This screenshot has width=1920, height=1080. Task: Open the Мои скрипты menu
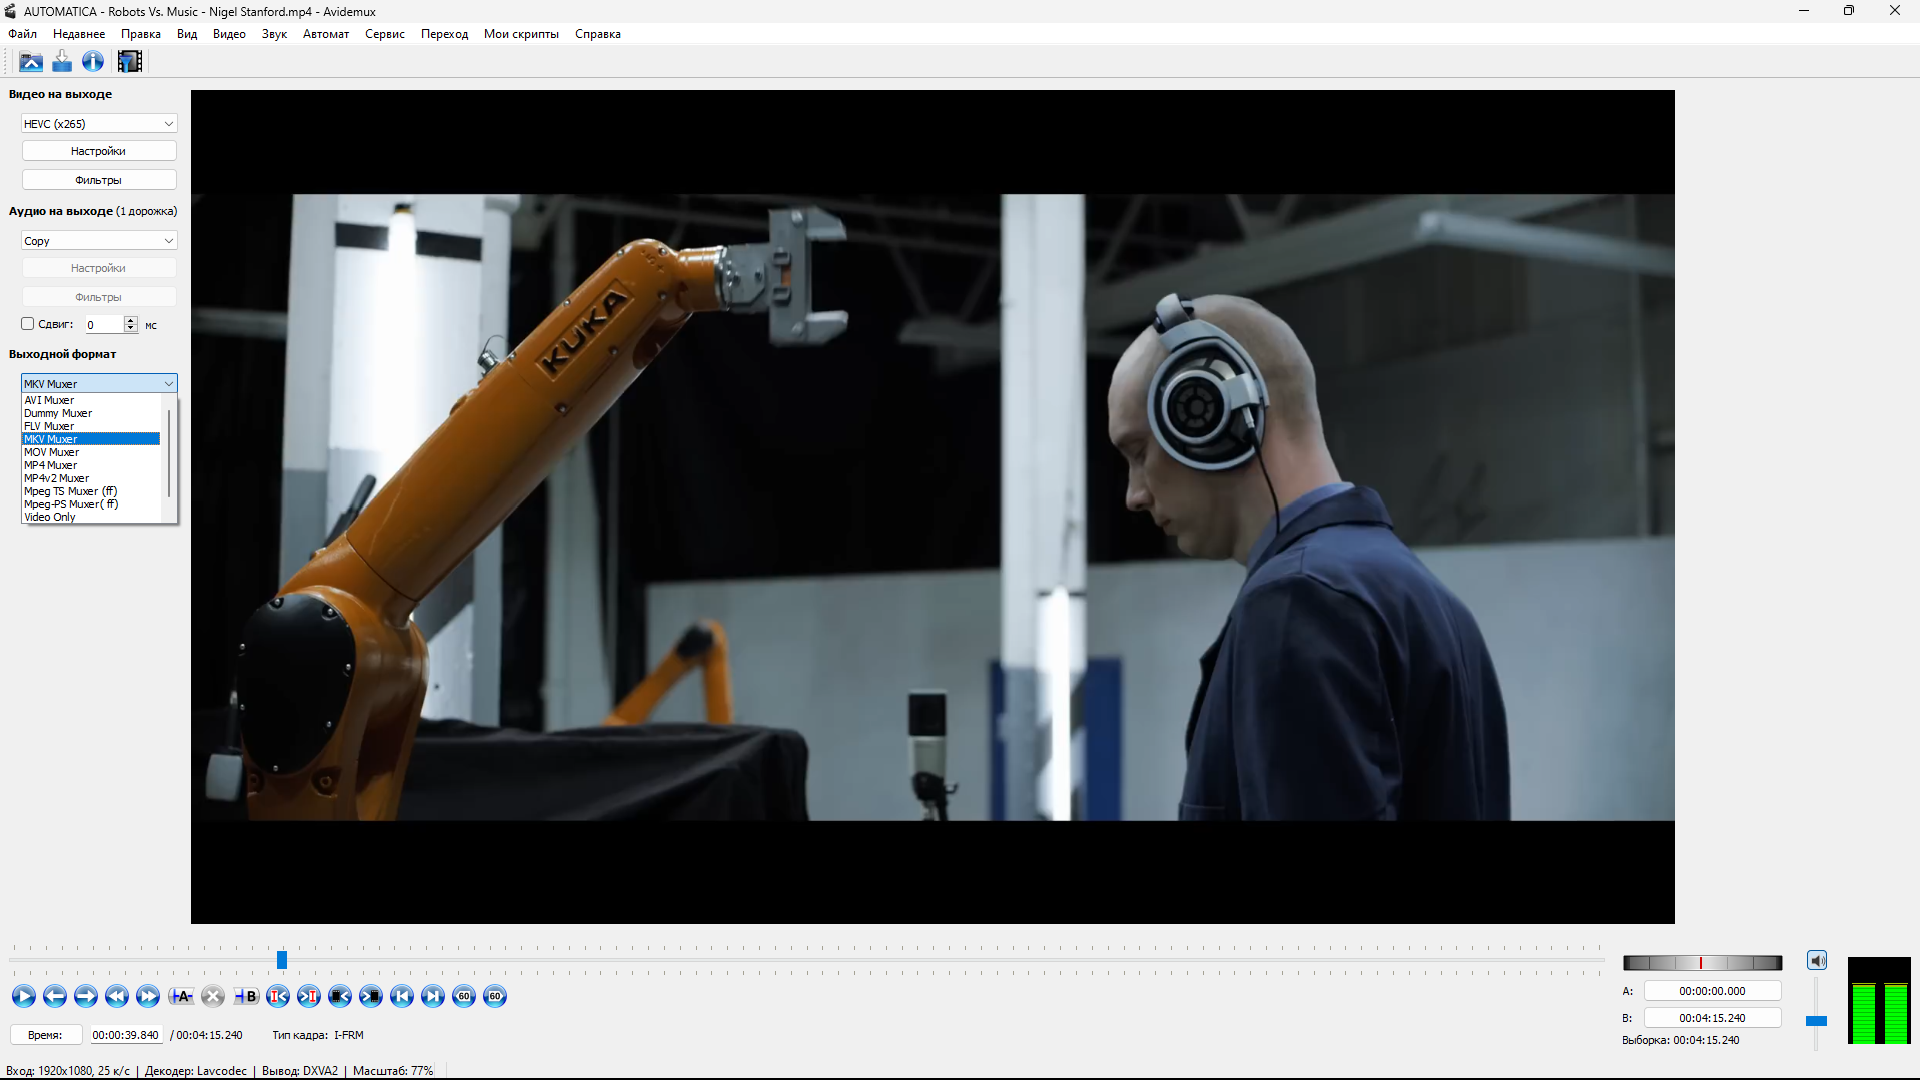coord(521,34)
